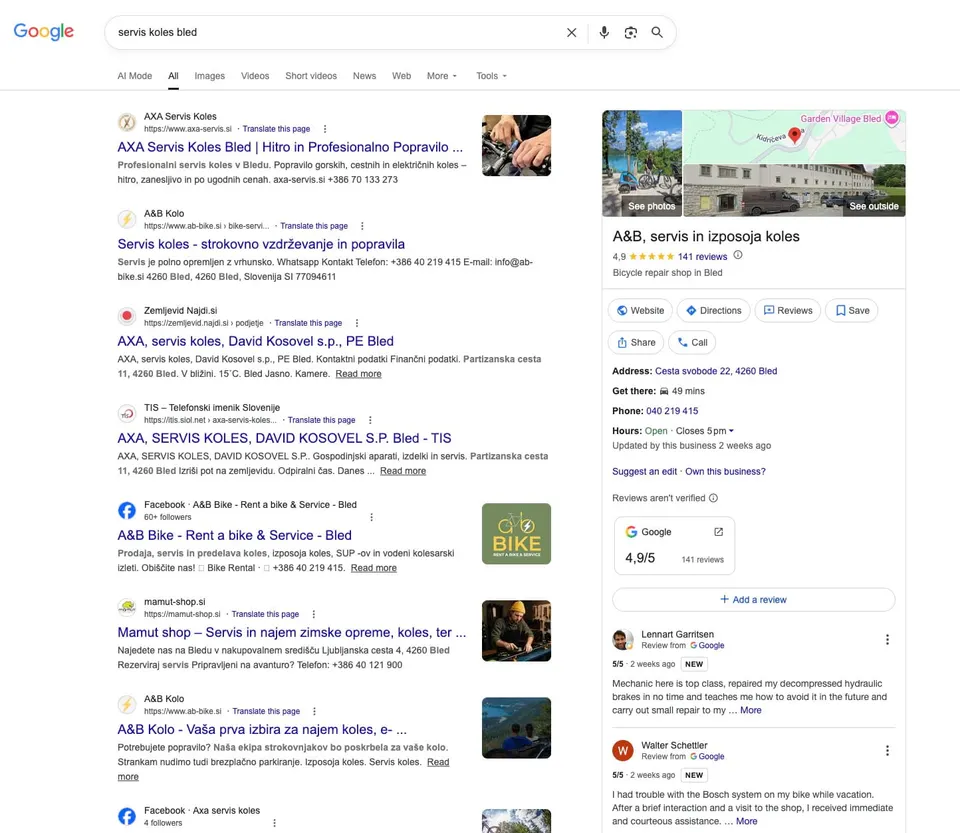Viewport: 960px width, 833px height.
Task: Click Facebook logo of A&B Bike result
Action: [127, 510]
